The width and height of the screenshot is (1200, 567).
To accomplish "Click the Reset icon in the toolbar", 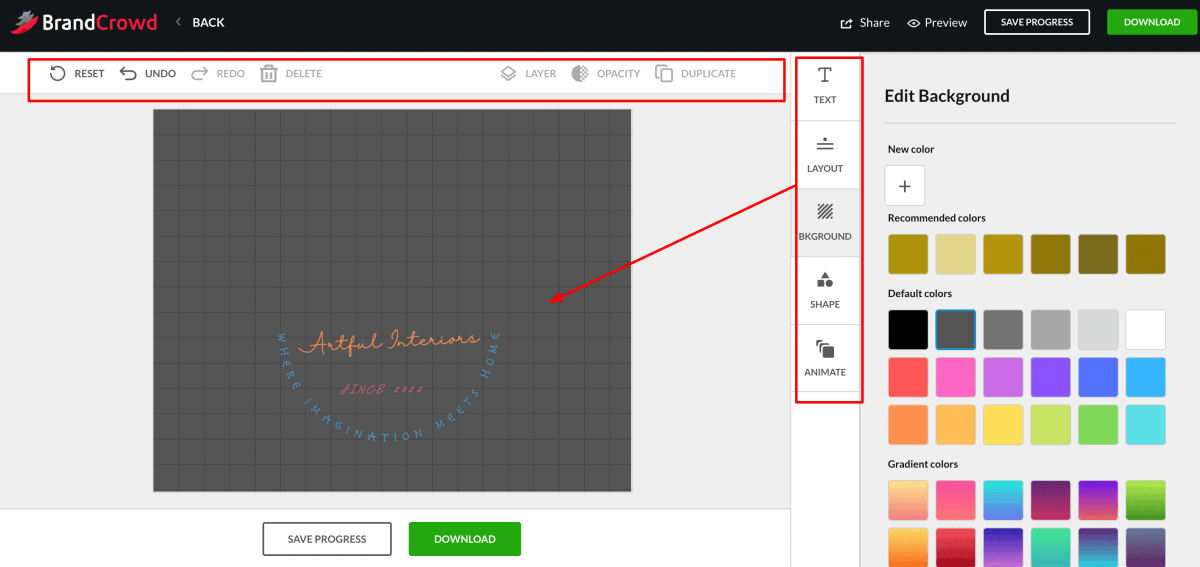I will pos(58,73).
